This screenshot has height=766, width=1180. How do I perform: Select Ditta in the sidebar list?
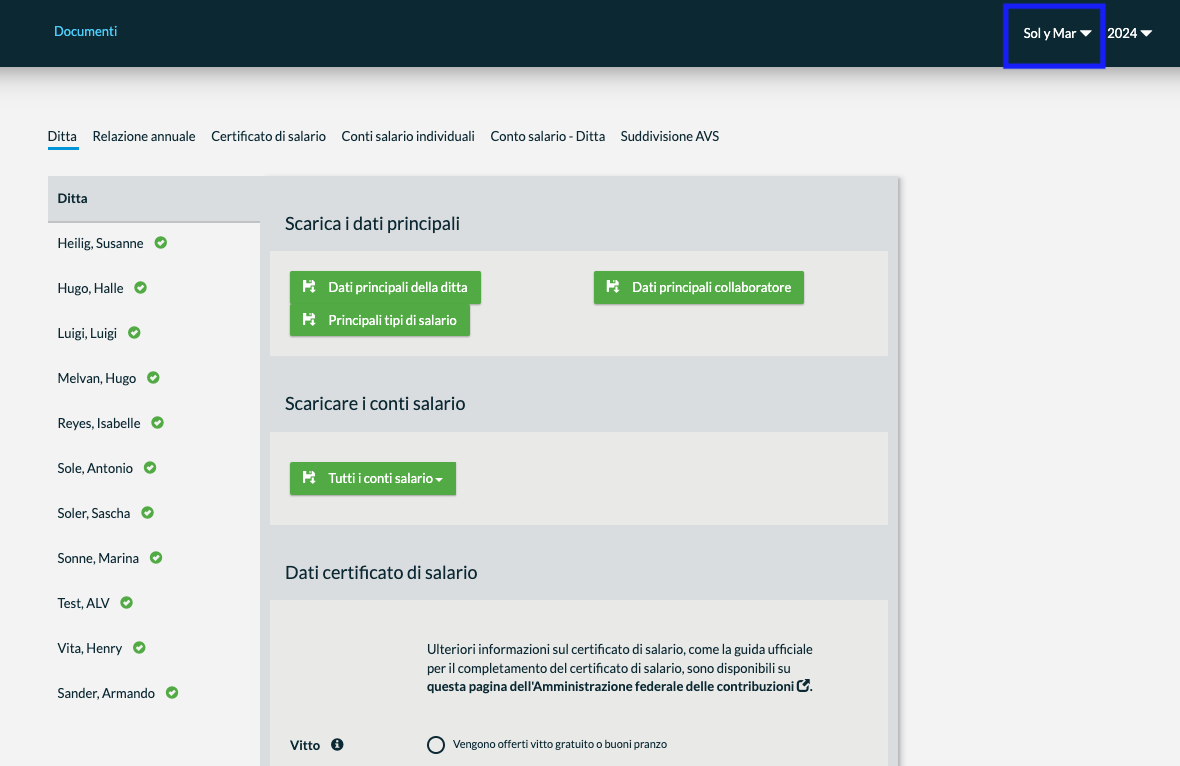(154, 199)
